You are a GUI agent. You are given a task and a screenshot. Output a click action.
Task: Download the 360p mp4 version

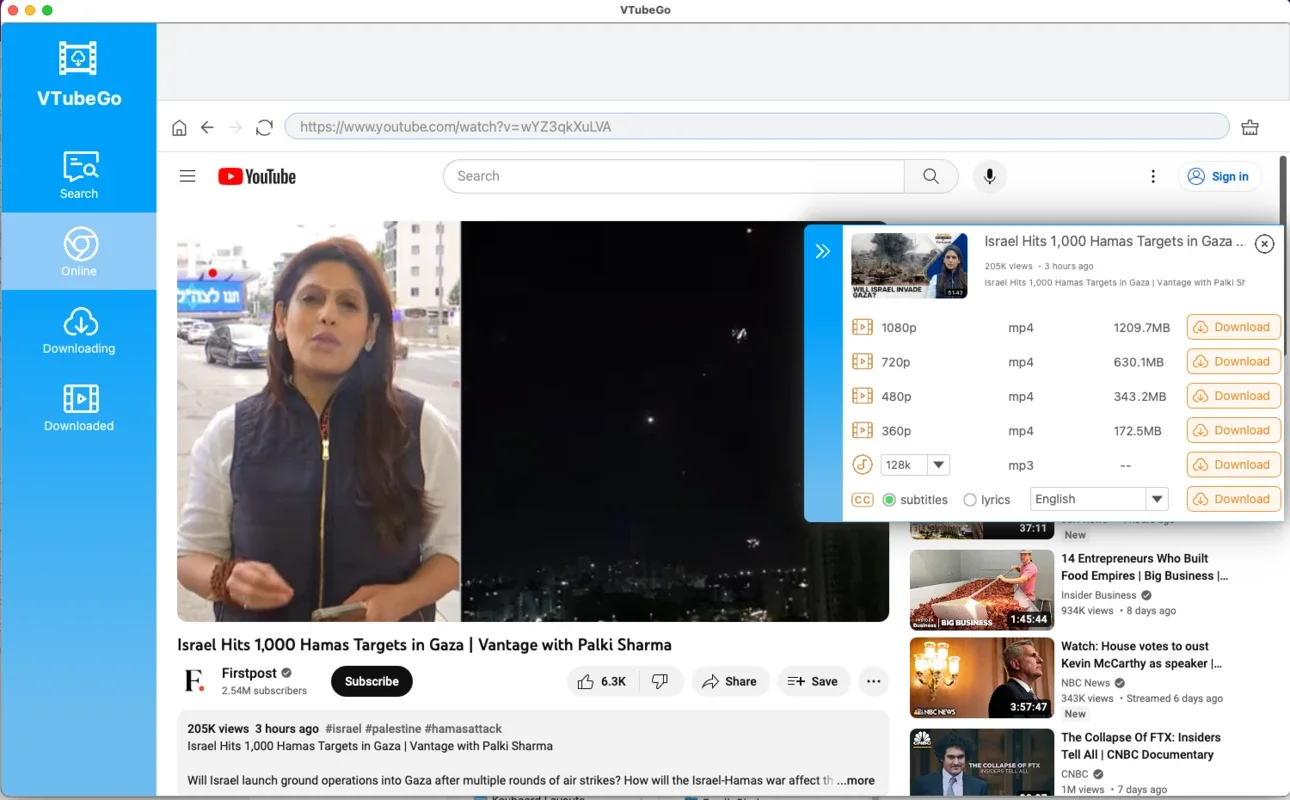[1234, 430]
